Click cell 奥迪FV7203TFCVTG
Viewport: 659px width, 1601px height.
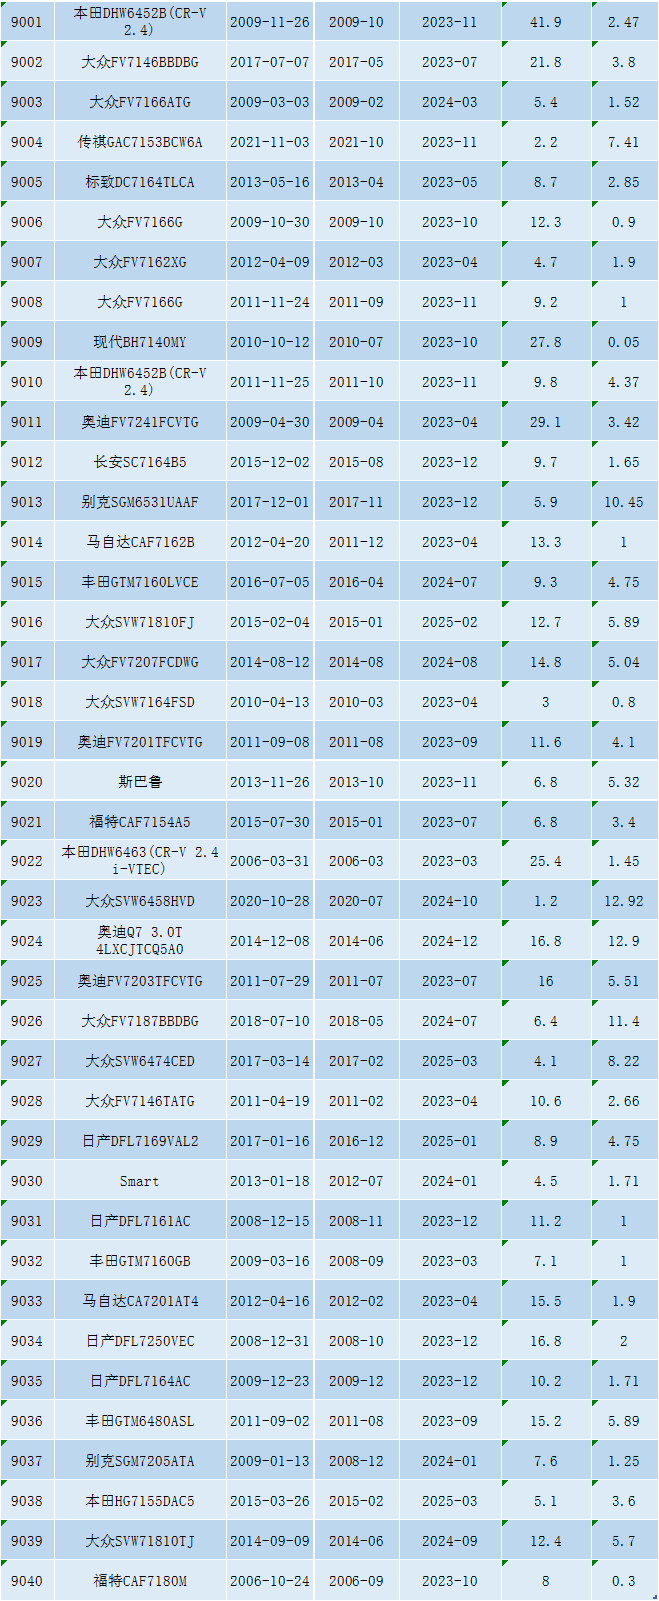(x=140, y=981)
